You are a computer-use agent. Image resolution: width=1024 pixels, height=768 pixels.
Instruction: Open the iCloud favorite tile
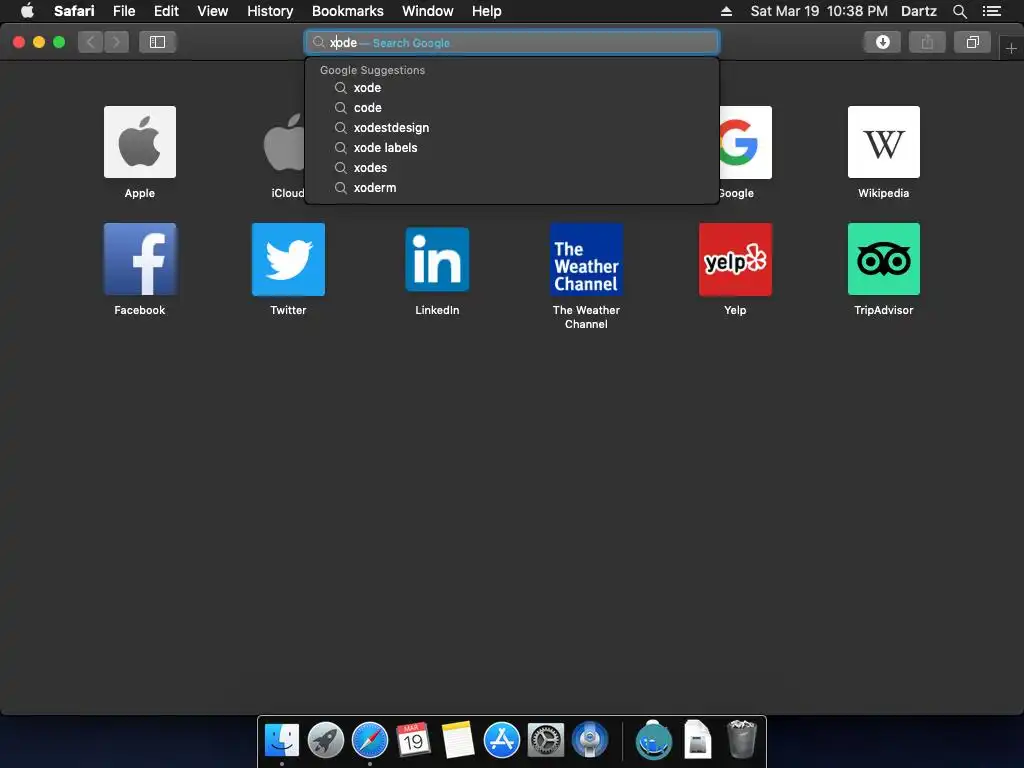point(283,142)
